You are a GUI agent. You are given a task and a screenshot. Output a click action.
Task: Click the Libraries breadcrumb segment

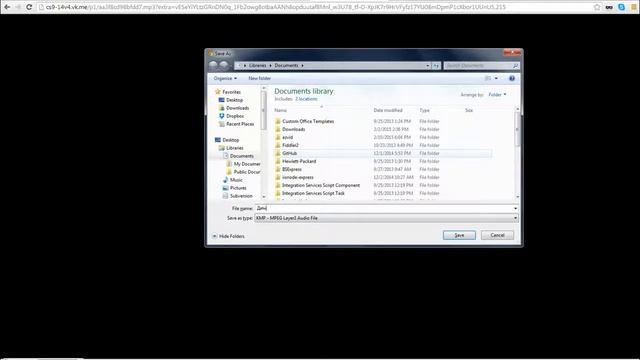[x=257, y=65]
